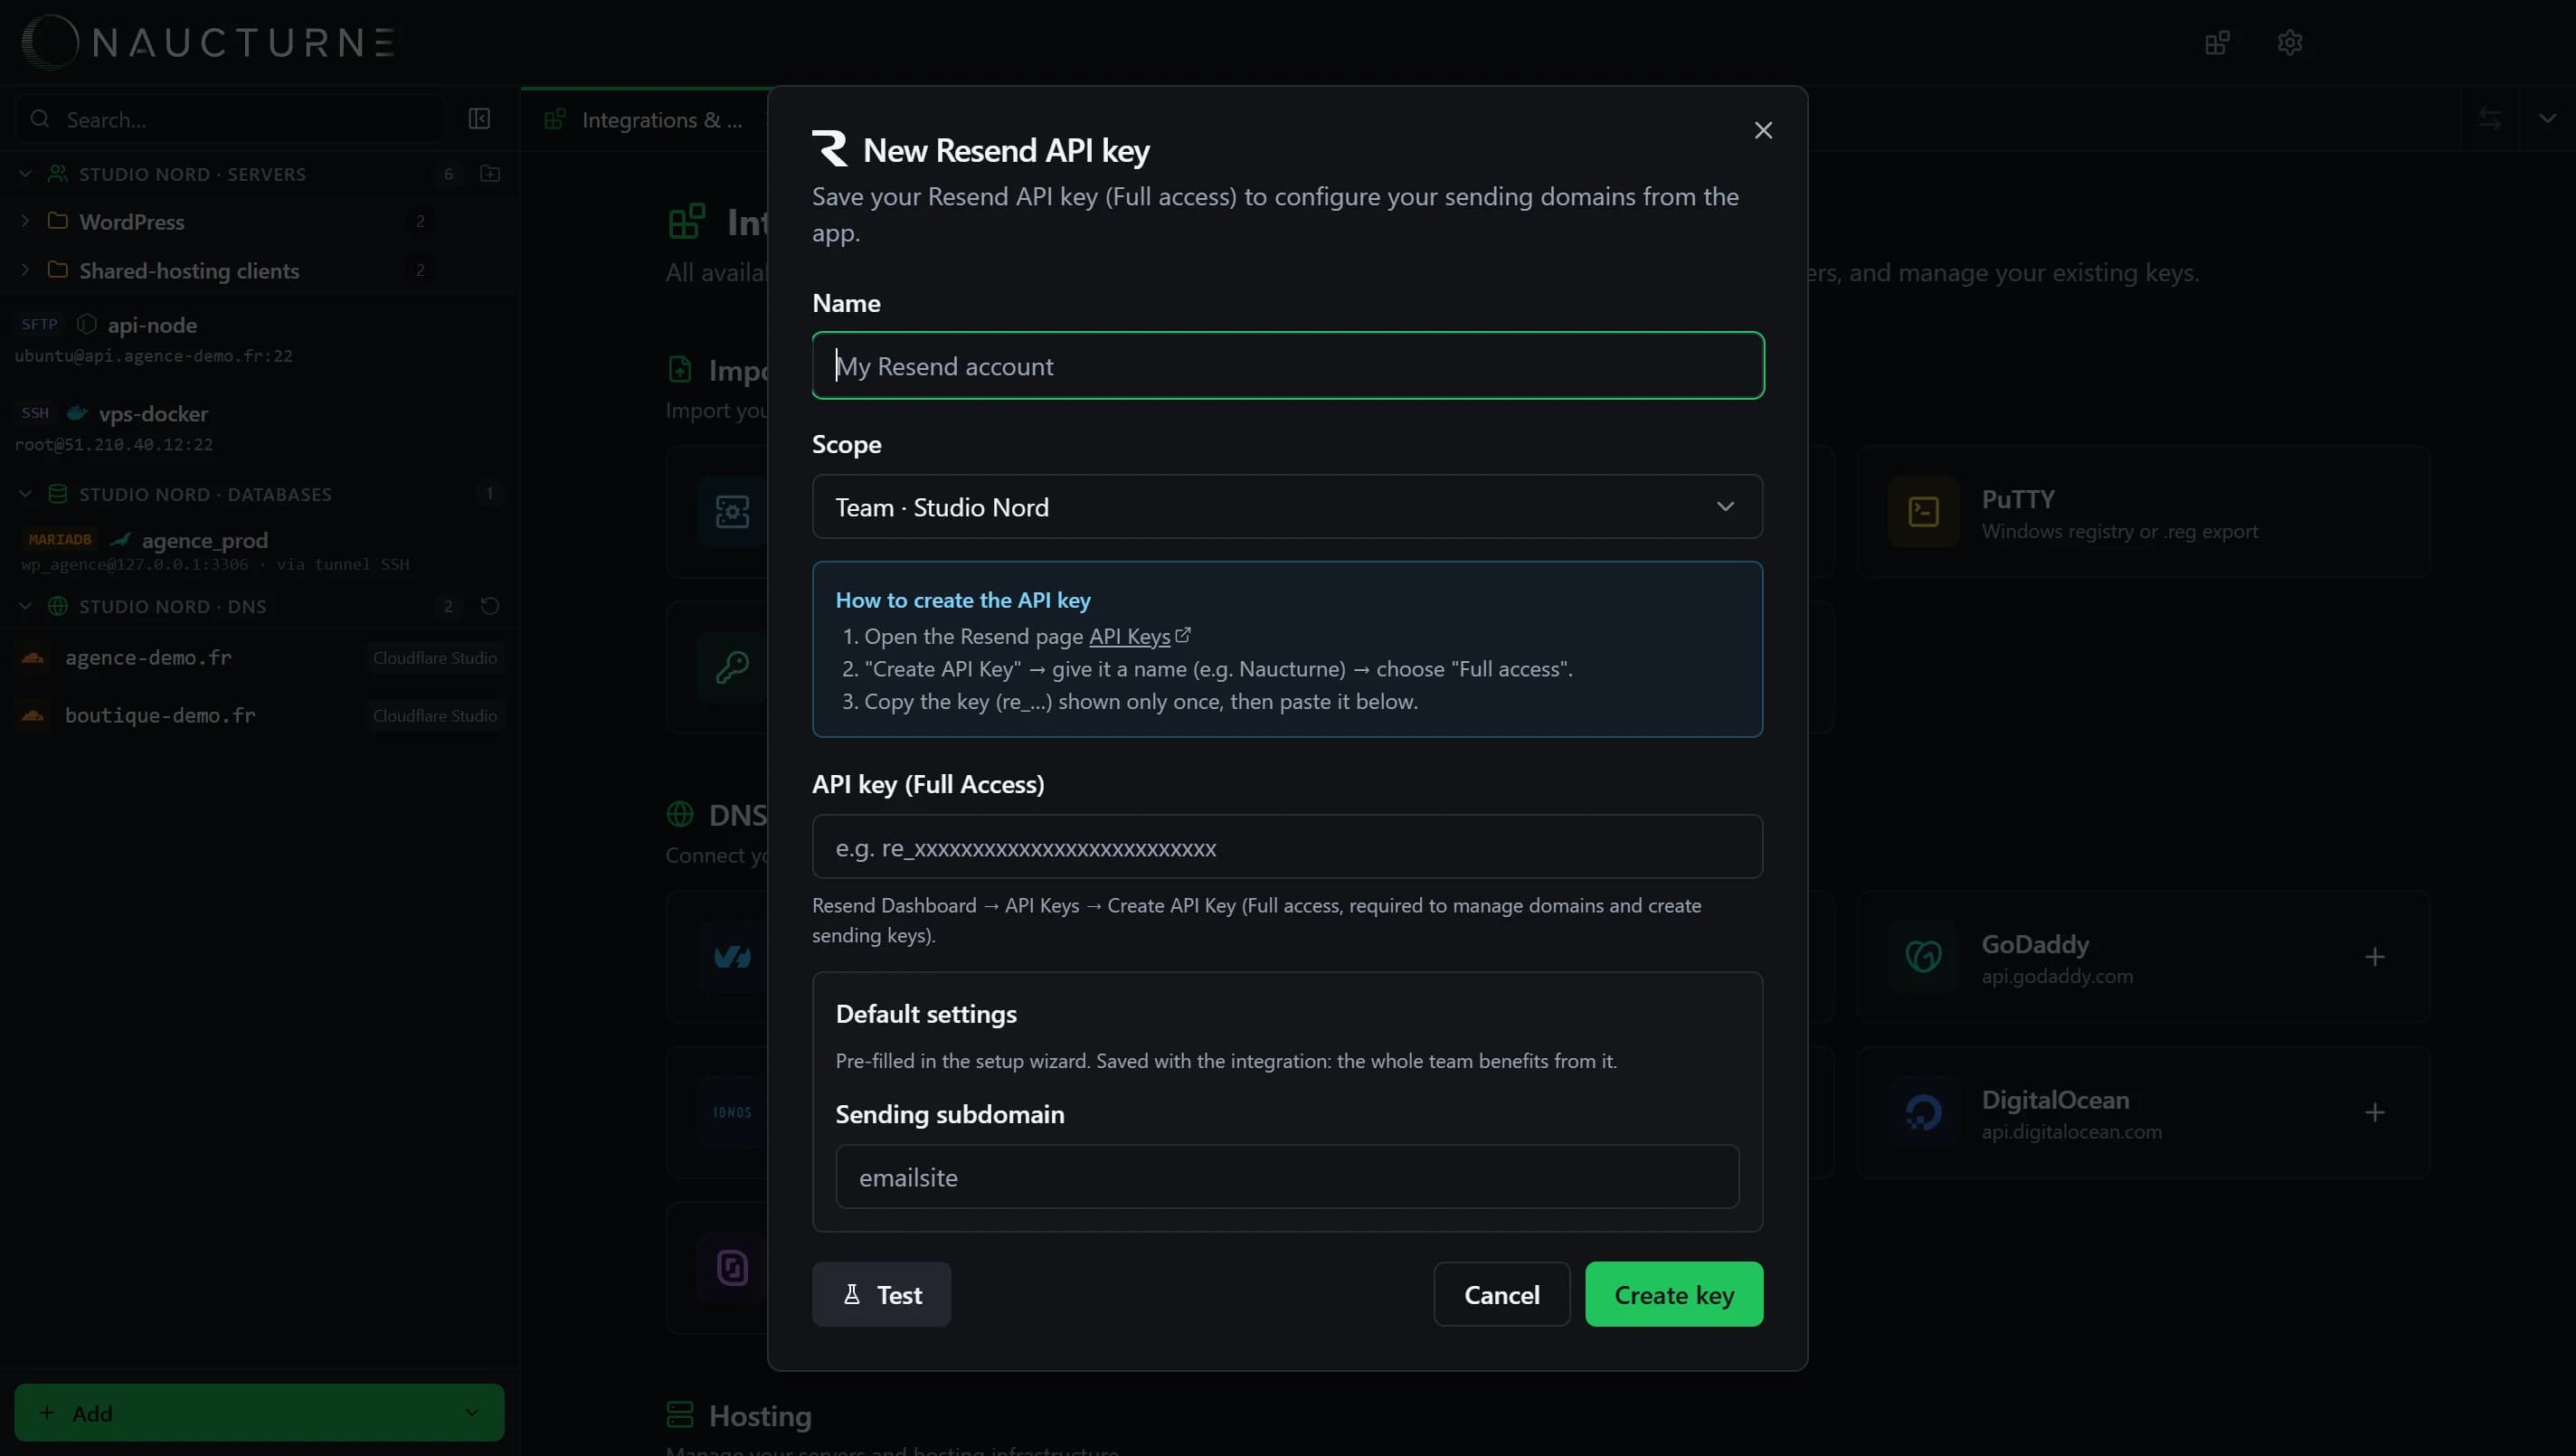
Task: Click the api-node hexagon icon
Action: tap(87, 324)
